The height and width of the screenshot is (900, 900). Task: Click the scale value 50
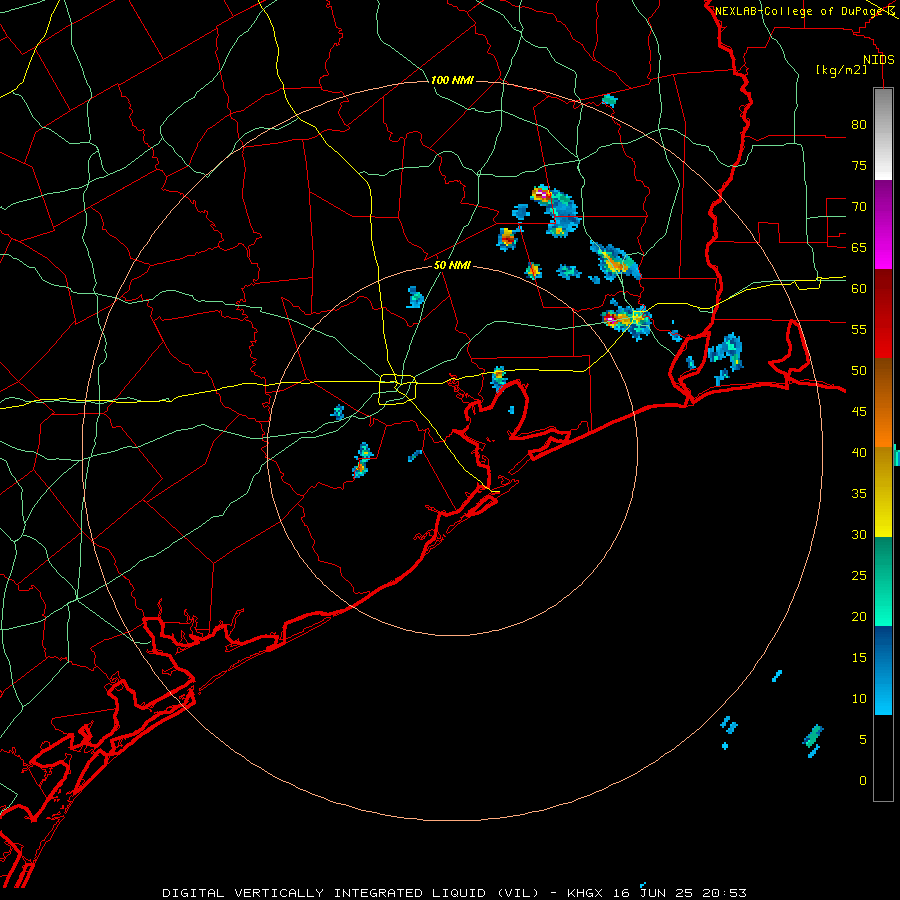click(859, 370)
